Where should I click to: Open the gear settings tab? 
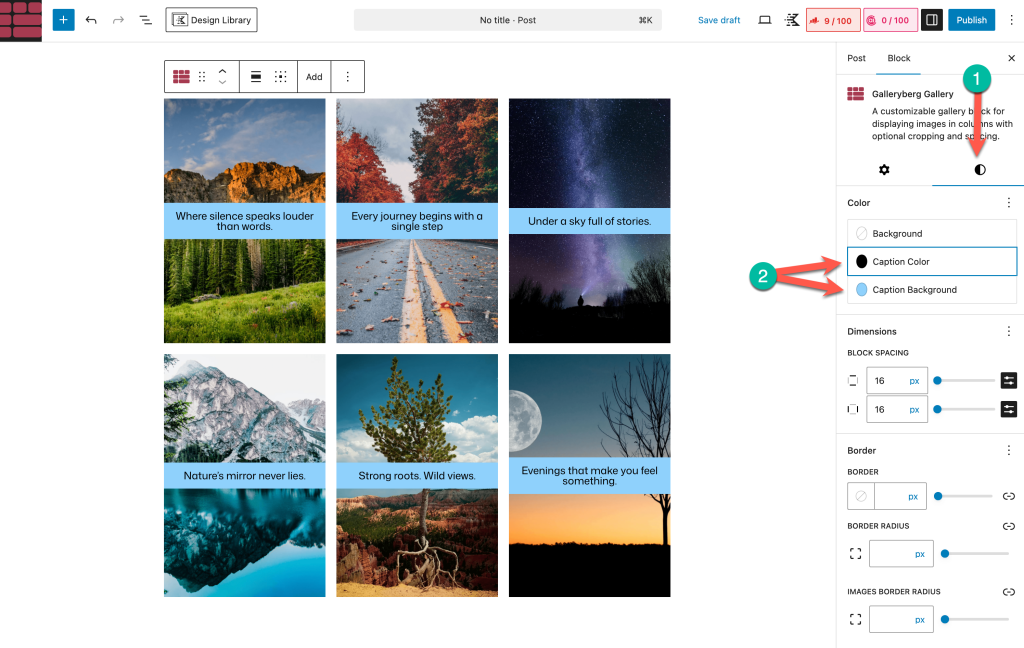884,170
